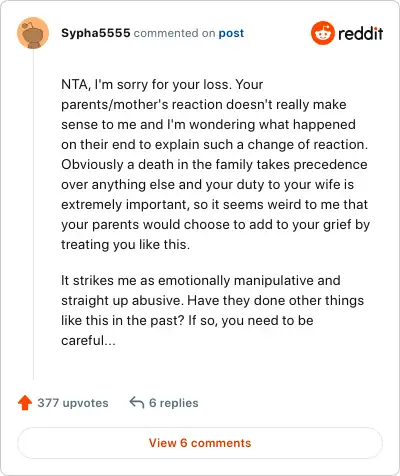Open the blue 'post' link
The height and width of the screenshot is (476, 400).
tap(231, 33)
